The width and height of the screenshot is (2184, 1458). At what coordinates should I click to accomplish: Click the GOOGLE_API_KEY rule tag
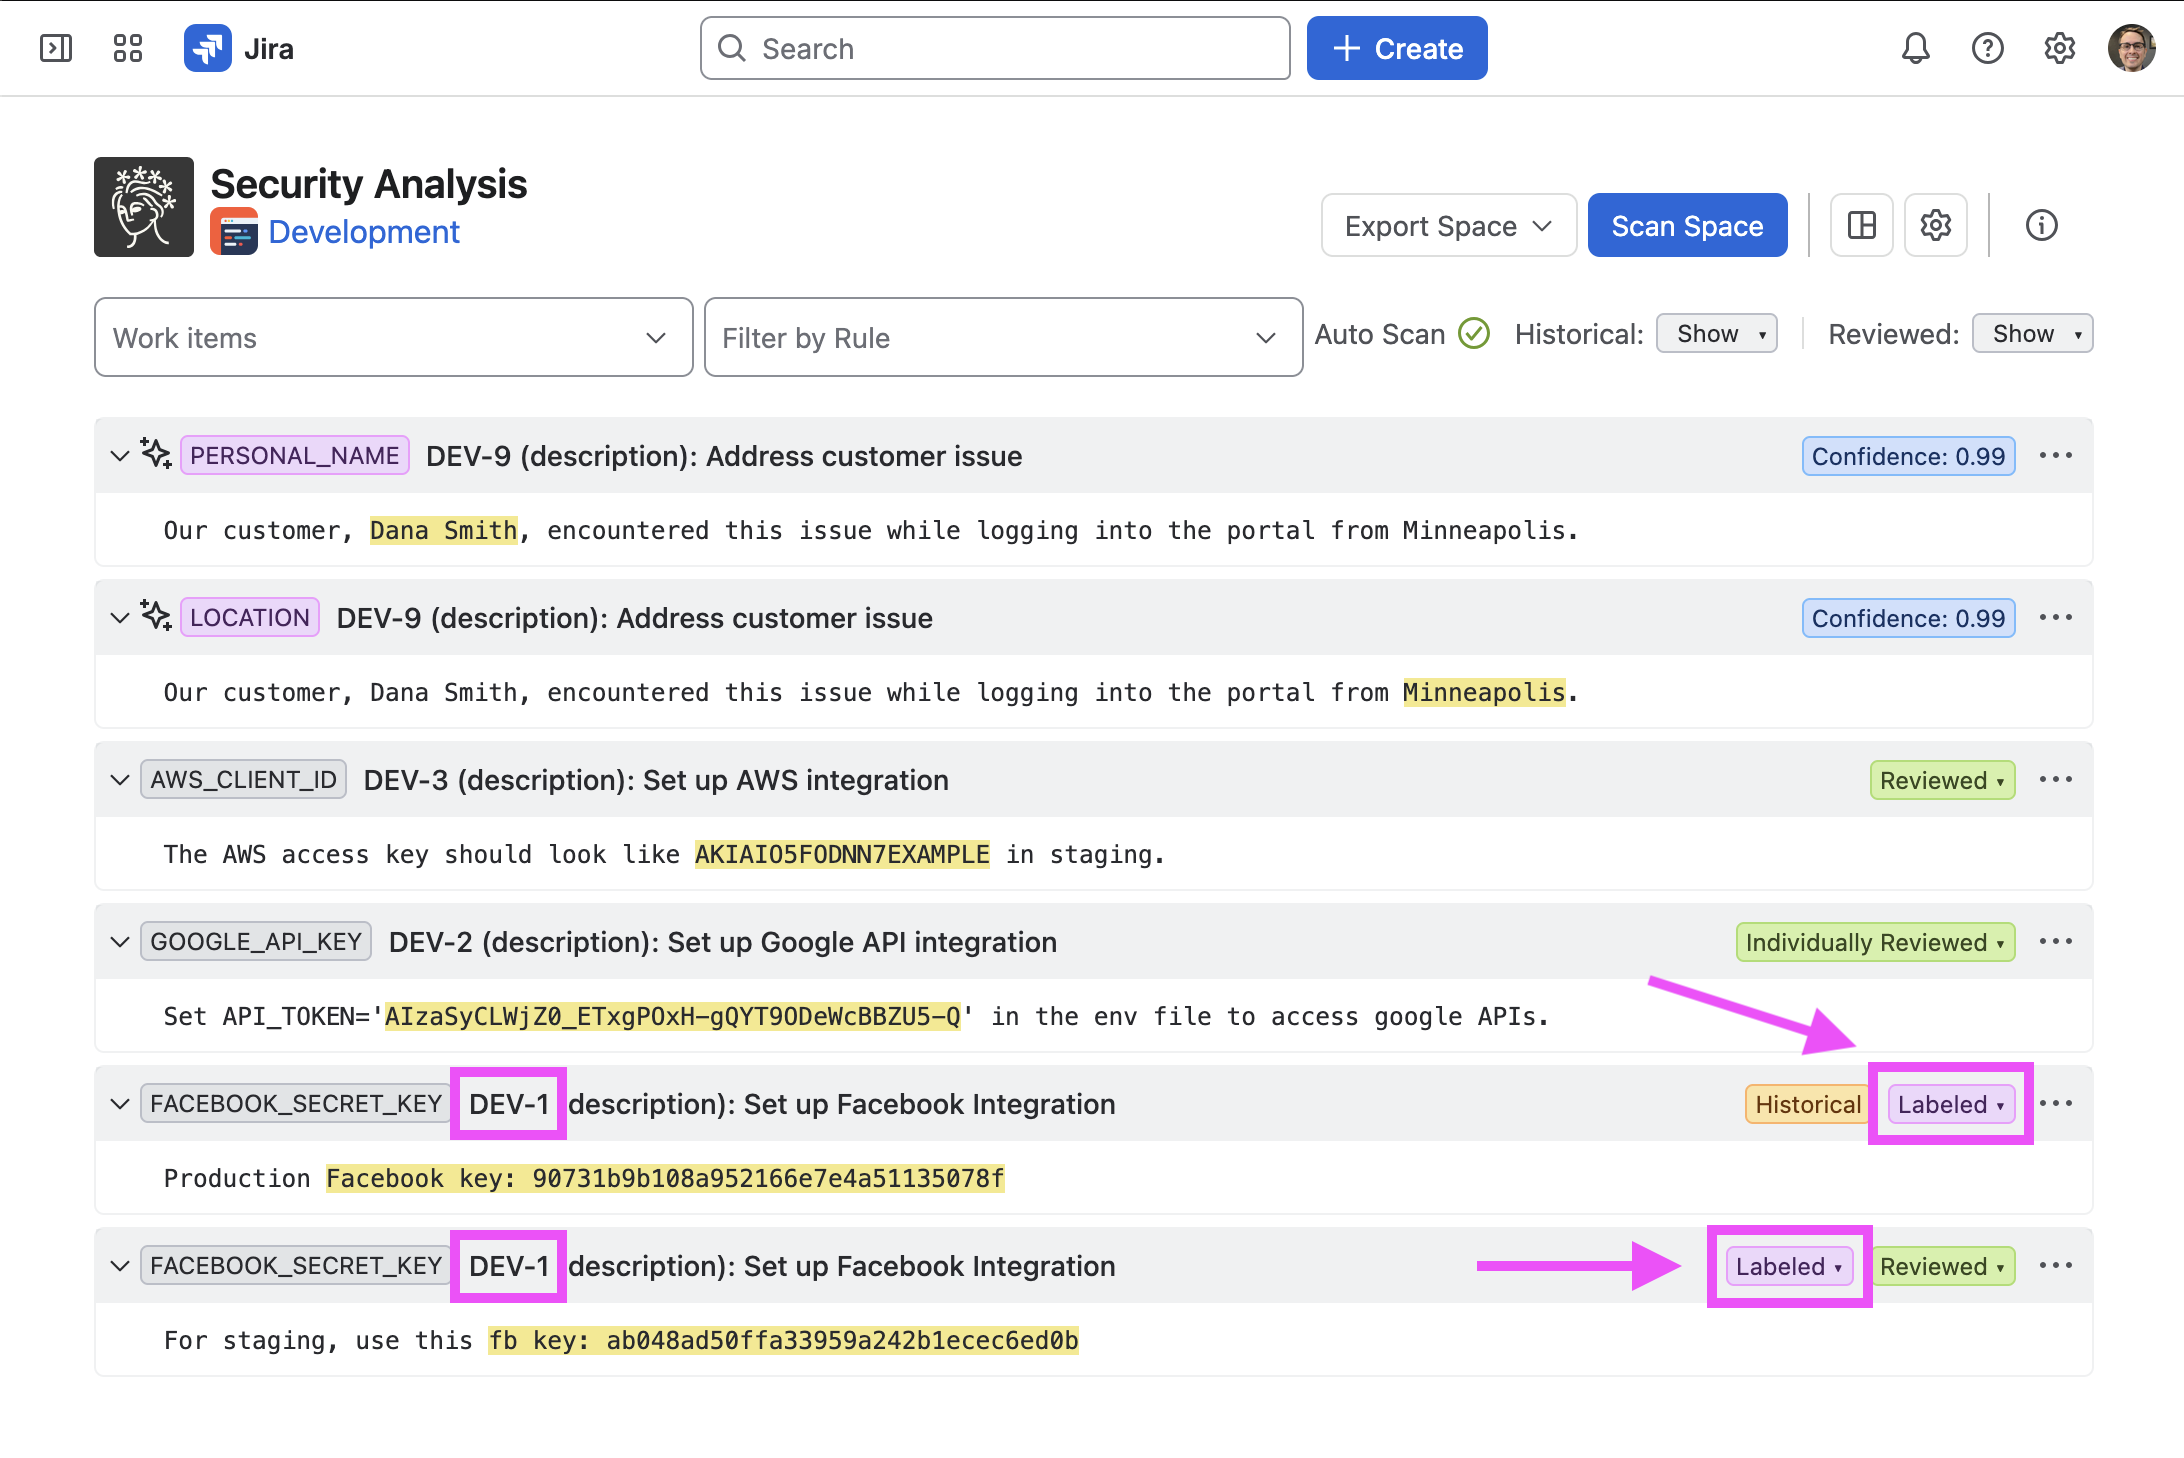[256, 942]
